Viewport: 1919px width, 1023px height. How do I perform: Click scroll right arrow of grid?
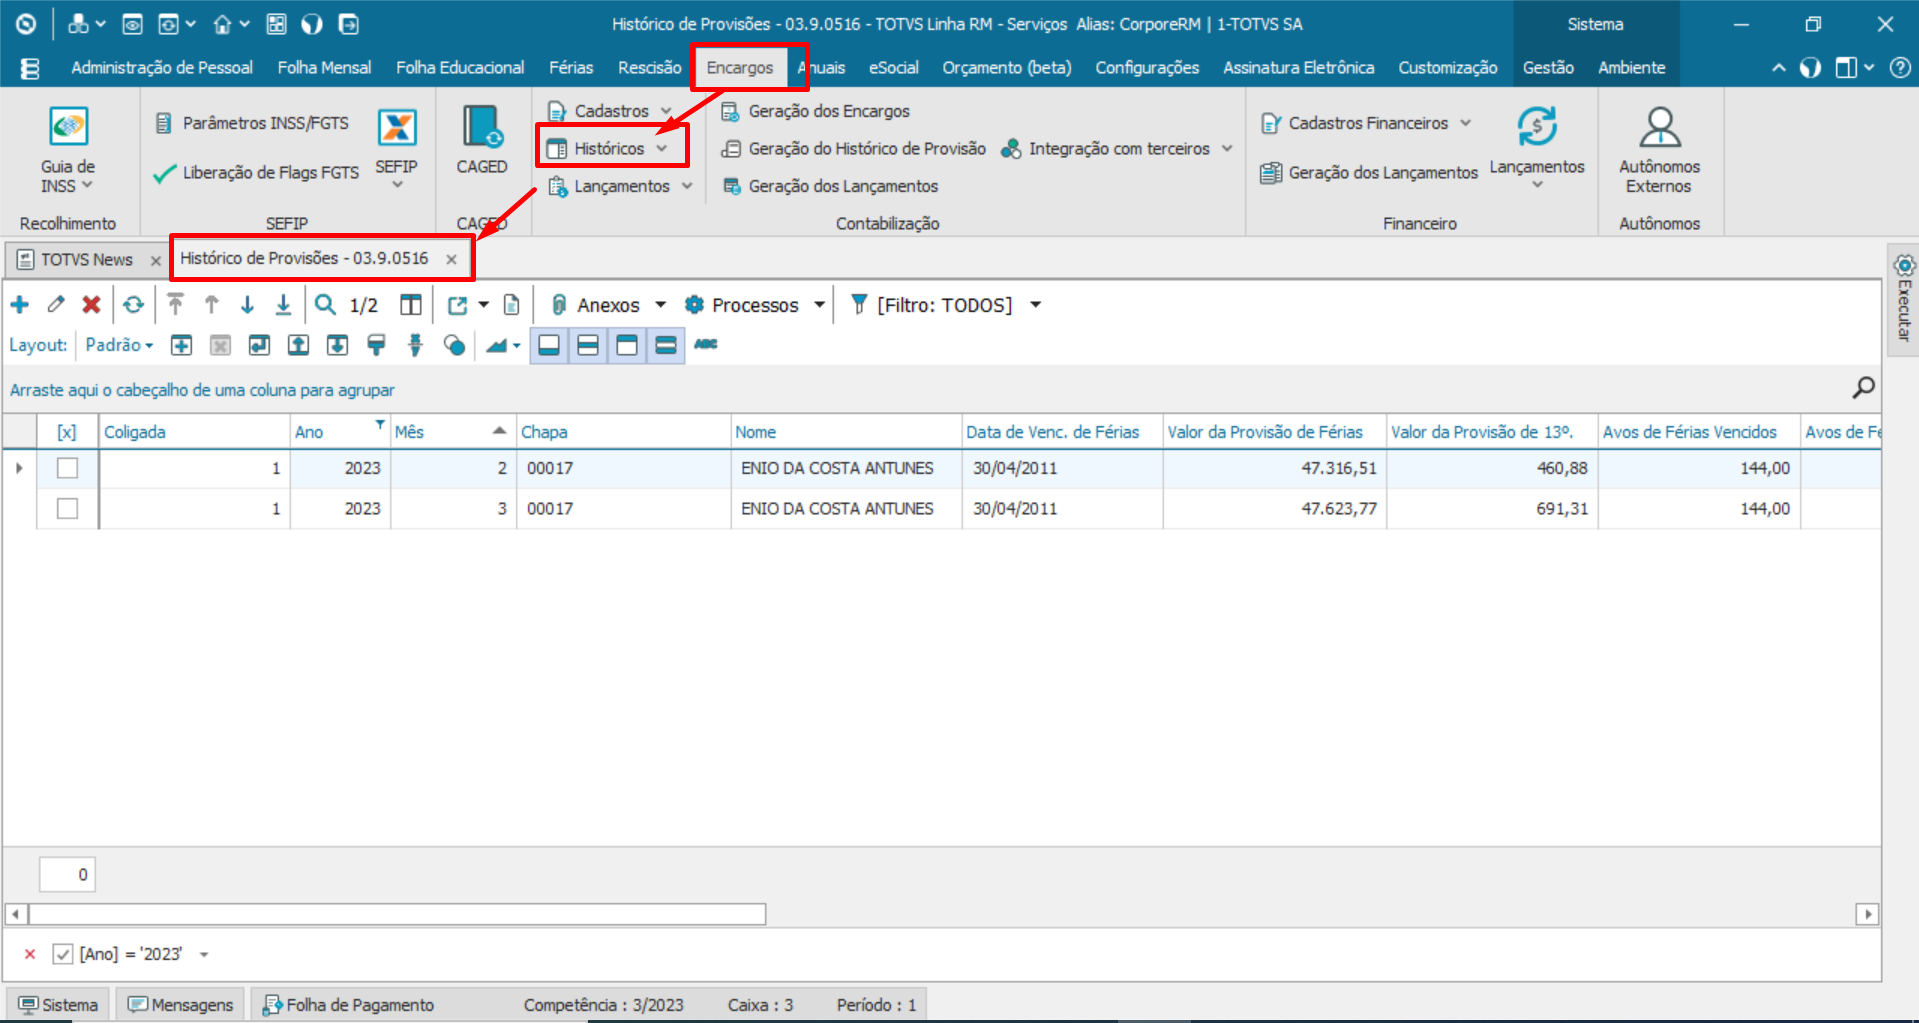(x=1867, y=914)
